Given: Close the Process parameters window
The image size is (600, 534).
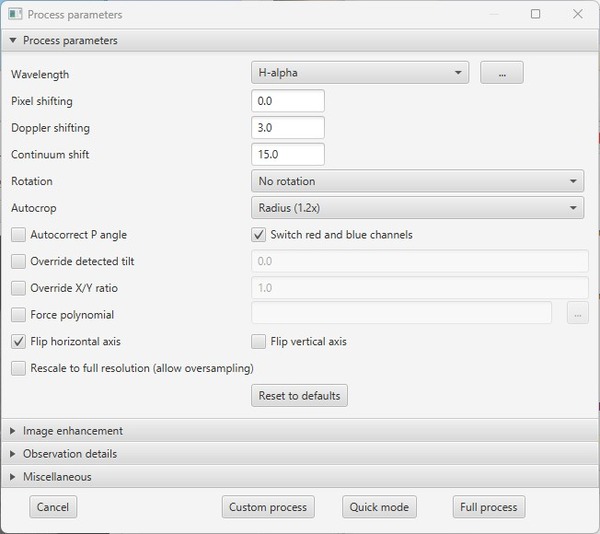Looking at the screenshot, I should pos(578,14).
